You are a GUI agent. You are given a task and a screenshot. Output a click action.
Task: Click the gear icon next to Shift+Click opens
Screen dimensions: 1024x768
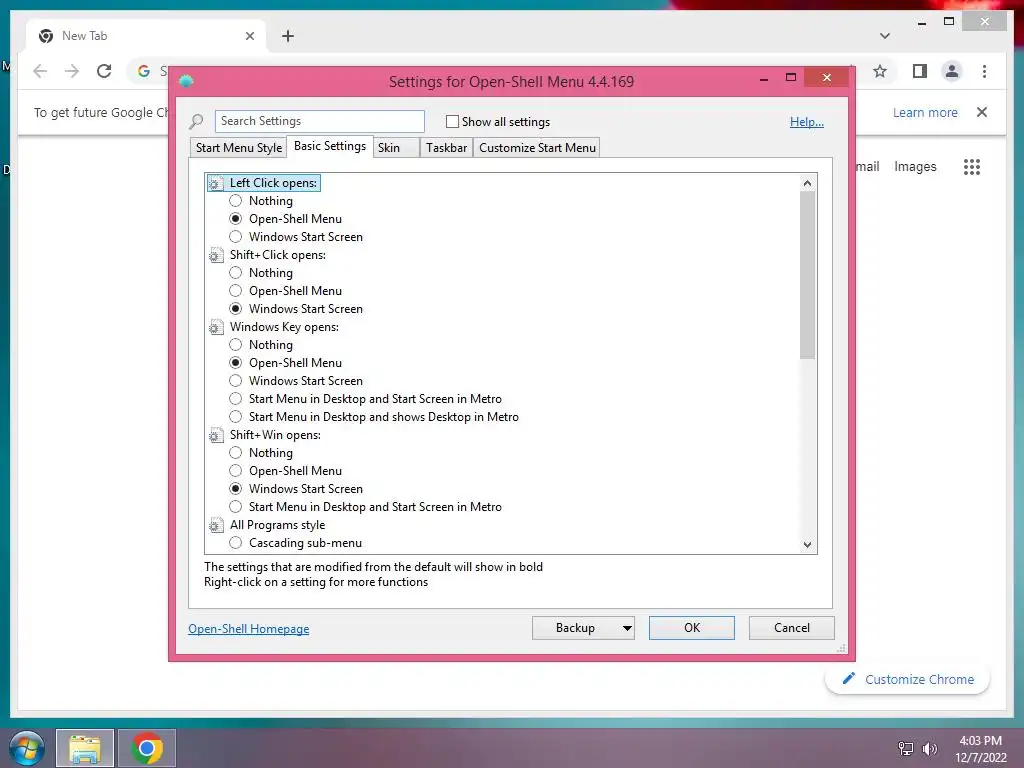click(x=216, y=255)
